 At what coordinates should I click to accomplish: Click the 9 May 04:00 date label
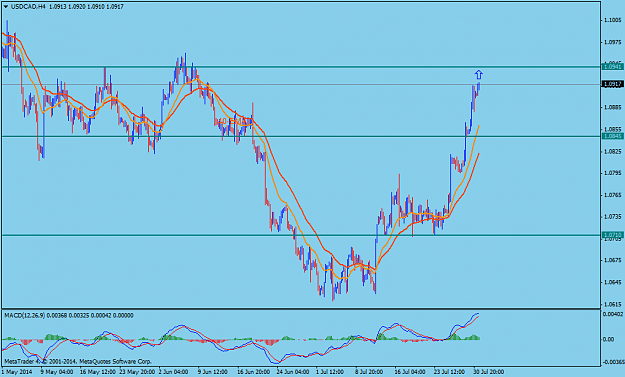[57, 372]
